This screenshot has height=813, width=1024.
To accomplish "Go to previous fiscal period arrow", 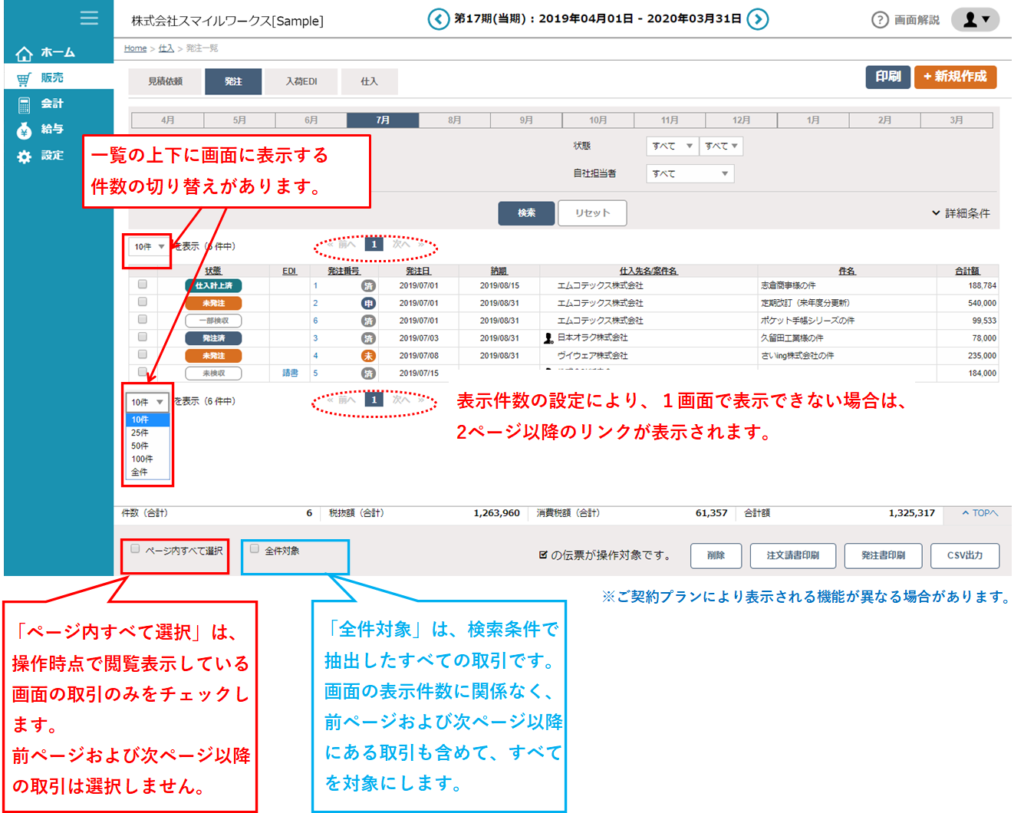I will point(438,19).
